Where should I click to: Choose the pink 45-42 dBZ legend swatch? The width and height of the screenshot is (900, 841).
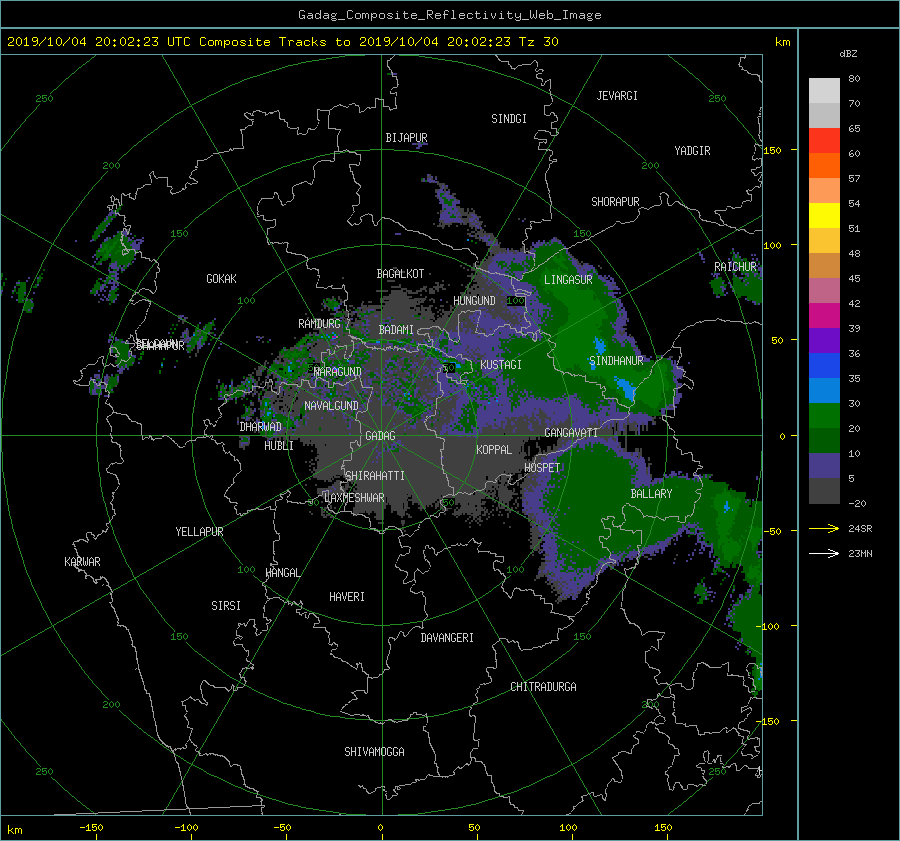click(824, 291)
